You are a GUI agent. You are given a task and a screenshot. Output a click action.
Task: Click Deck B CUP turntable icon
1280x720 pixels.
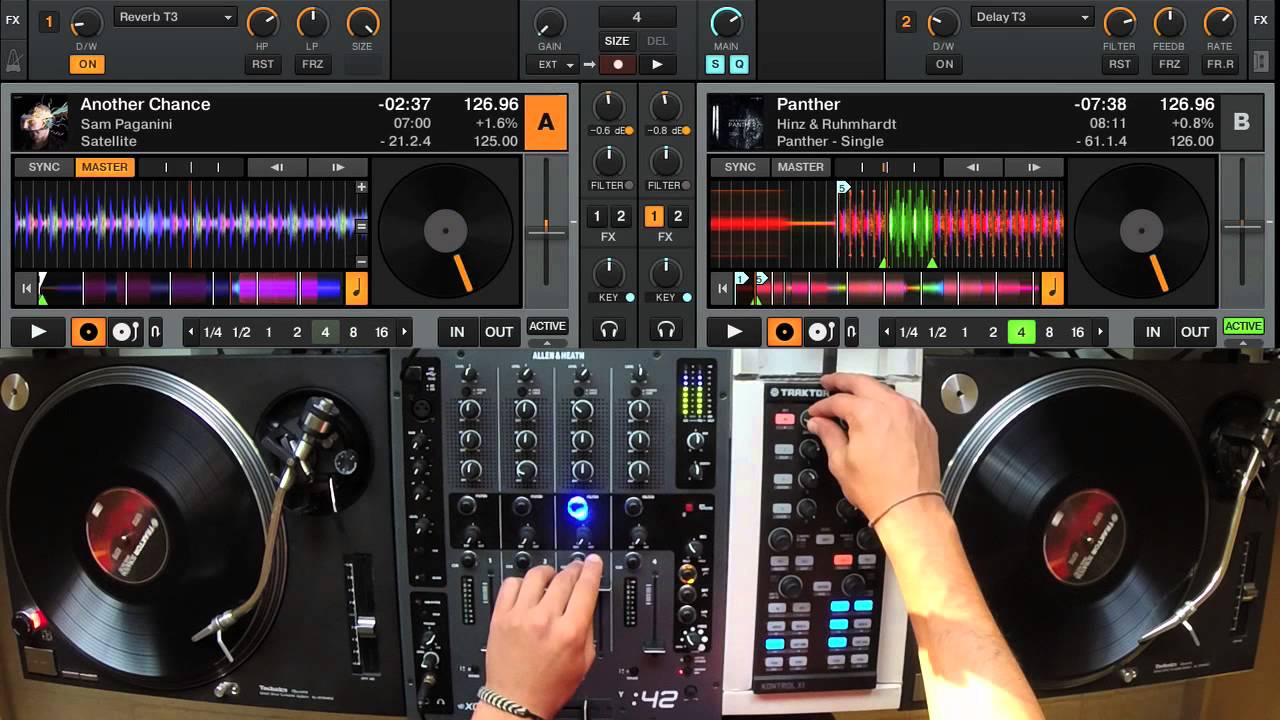[x=822, y=332]
